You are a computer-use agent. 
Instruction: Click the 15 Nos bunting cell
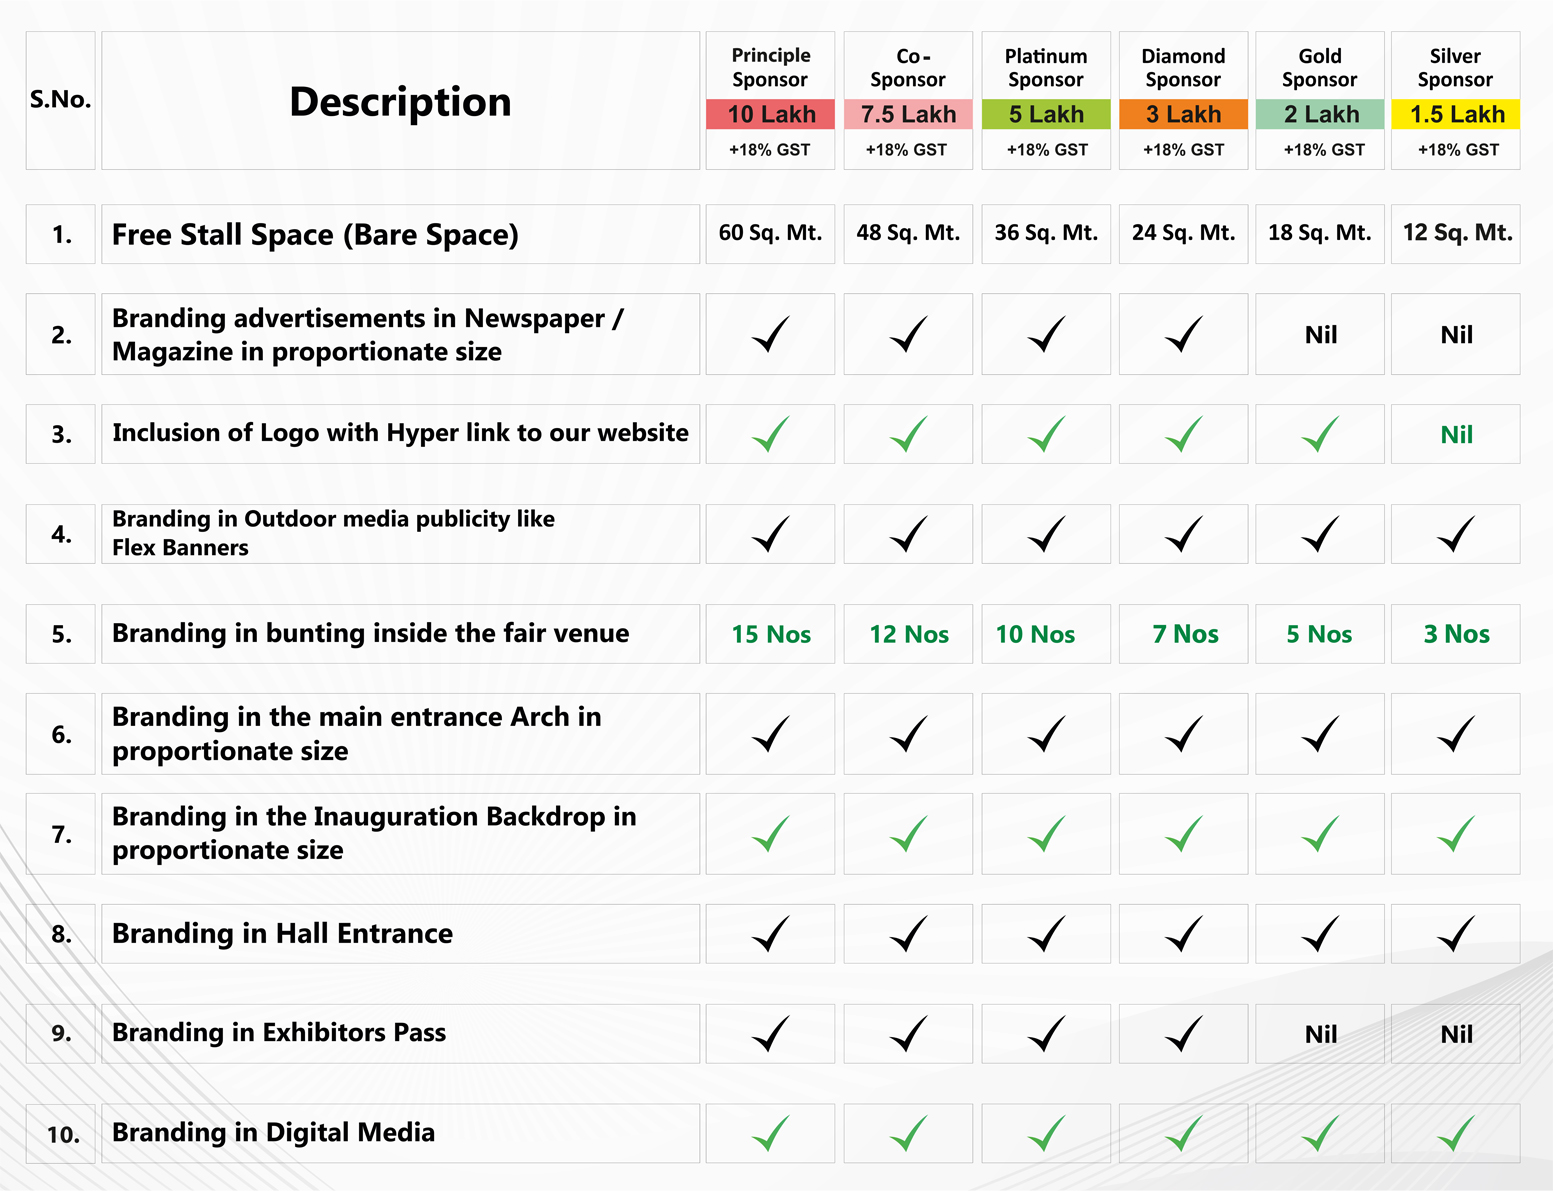click(770, 634)
